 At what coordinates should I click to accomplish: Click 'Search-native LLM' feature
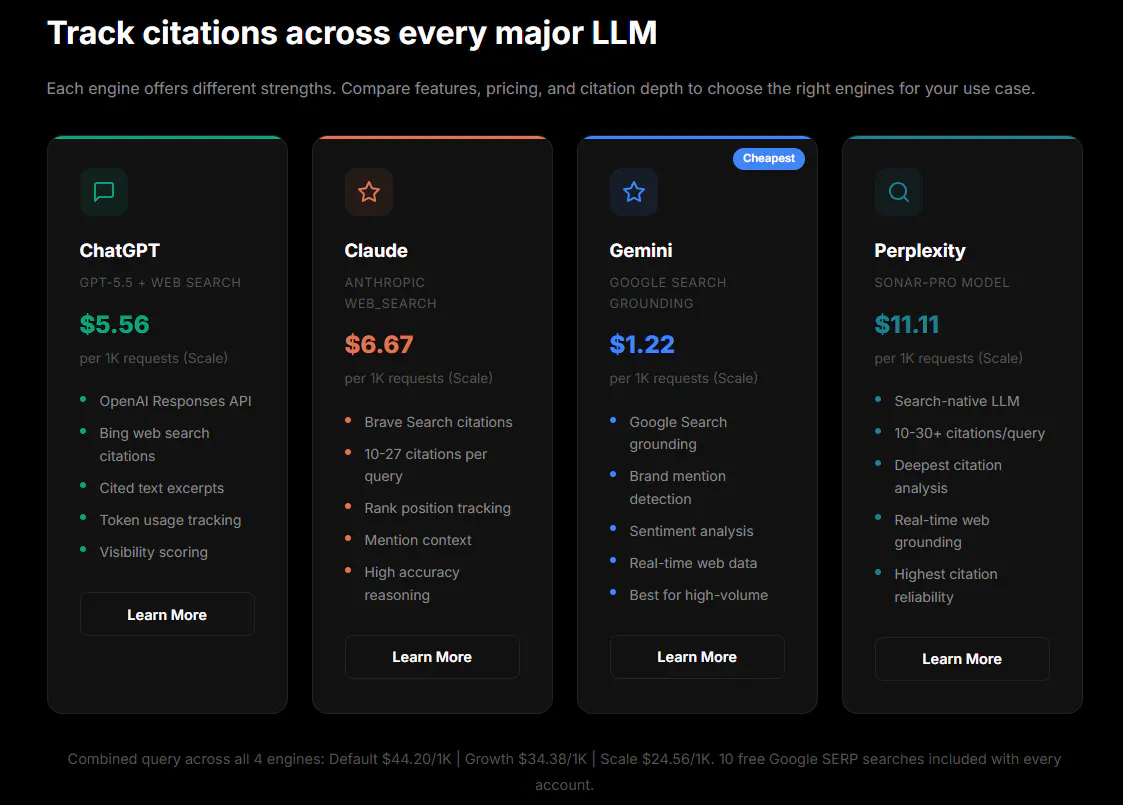point(957,401)
